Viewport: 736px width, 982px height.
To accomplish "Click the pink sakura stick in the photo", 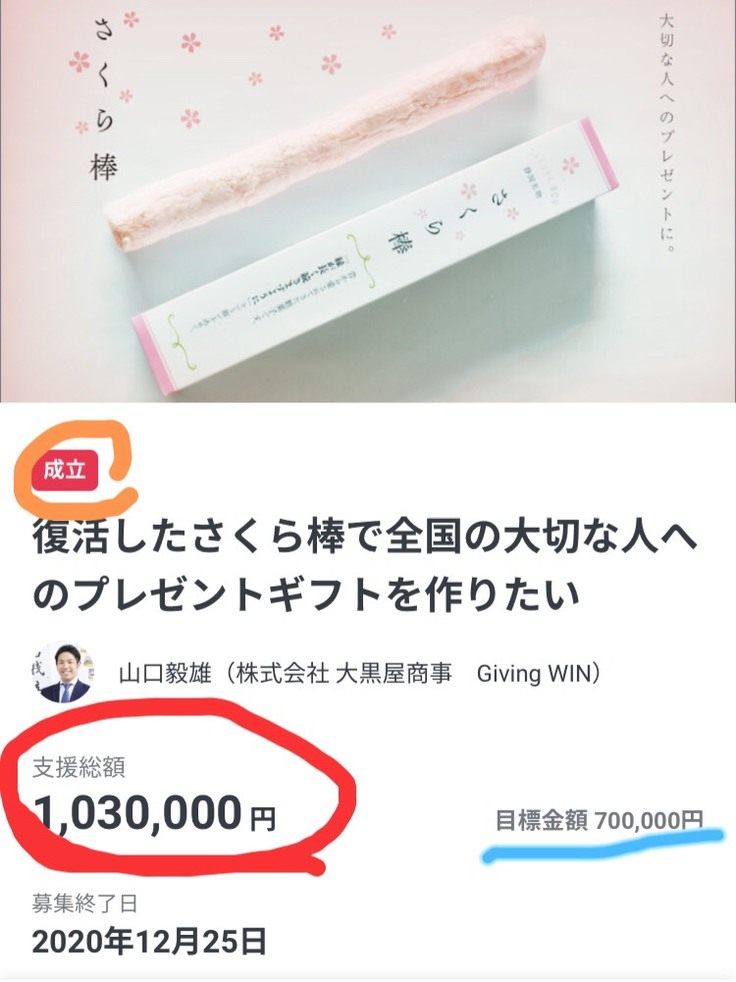I will [x=326, y=132].
